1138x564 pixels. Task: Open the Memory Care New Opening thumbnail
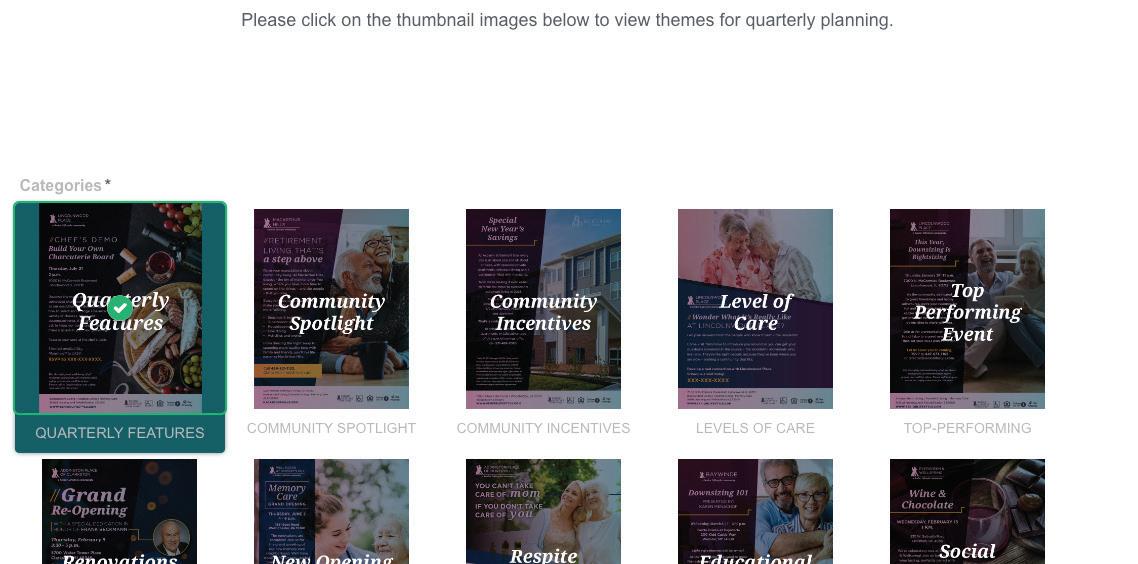tap(331, 511)
